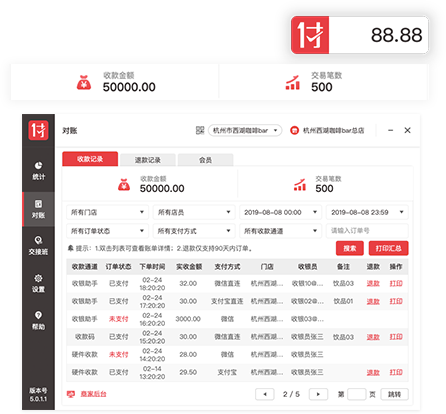The height and width of the screenshot is (414, 446).
Task: Expand the 所有门店 store dropdown
Action: 107,212
